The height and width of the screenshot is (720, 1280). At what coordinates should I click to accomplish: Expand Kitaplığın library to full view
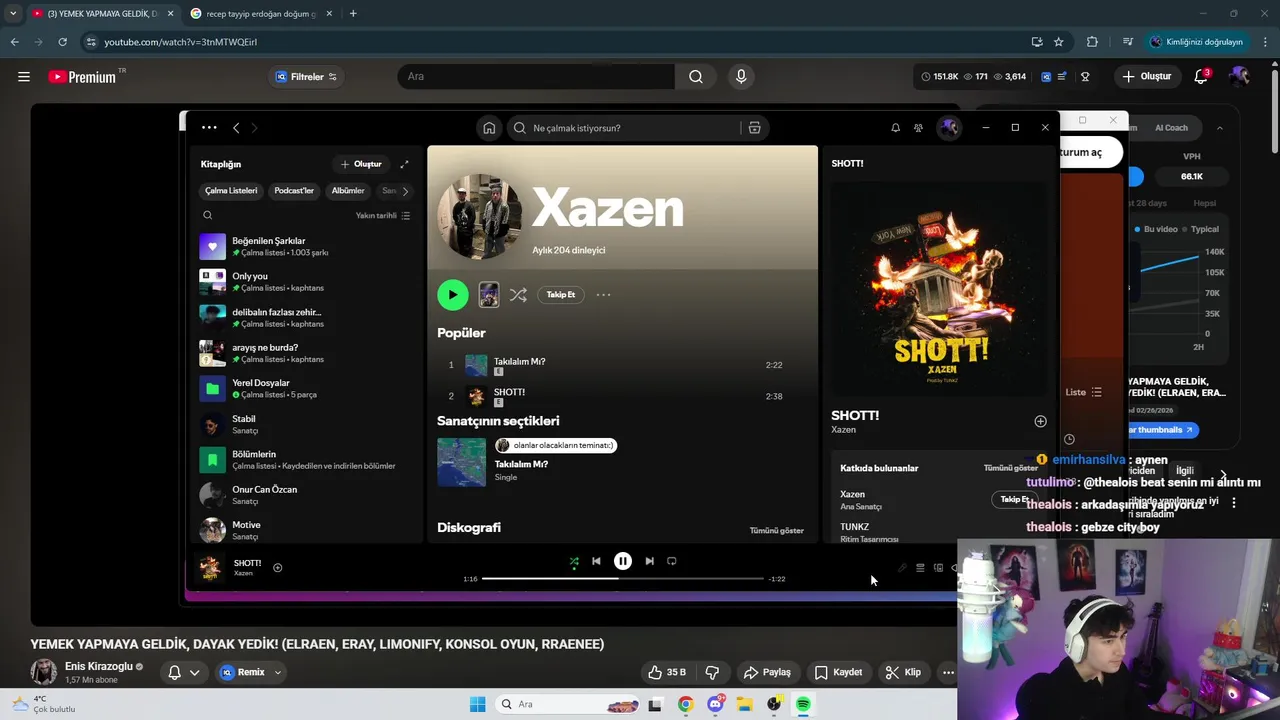404,164
